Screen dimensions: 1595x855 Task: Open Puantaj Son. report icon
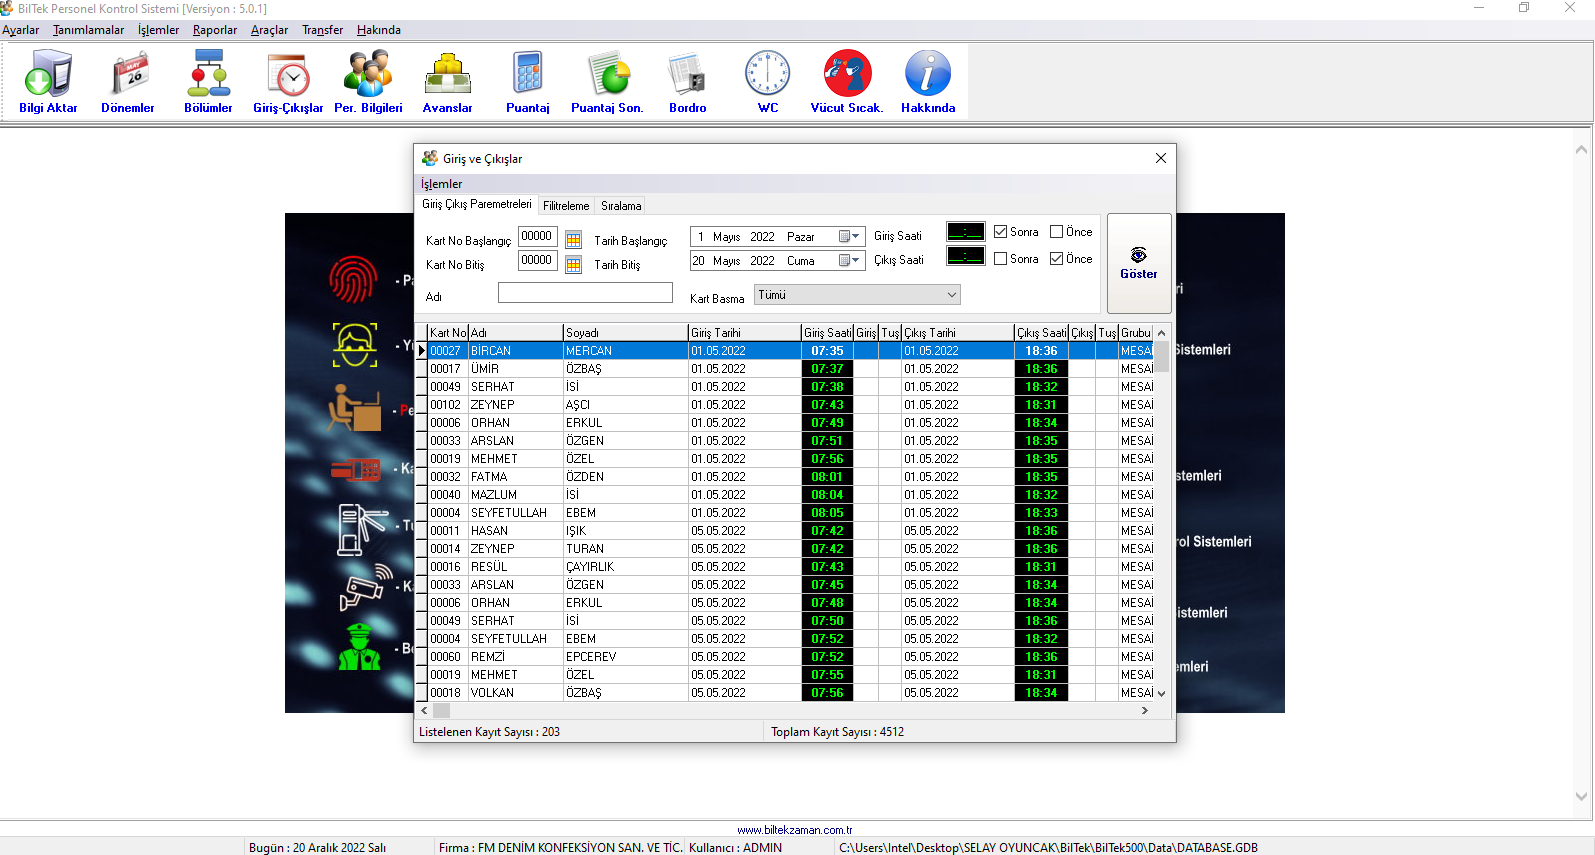[607, 82]
